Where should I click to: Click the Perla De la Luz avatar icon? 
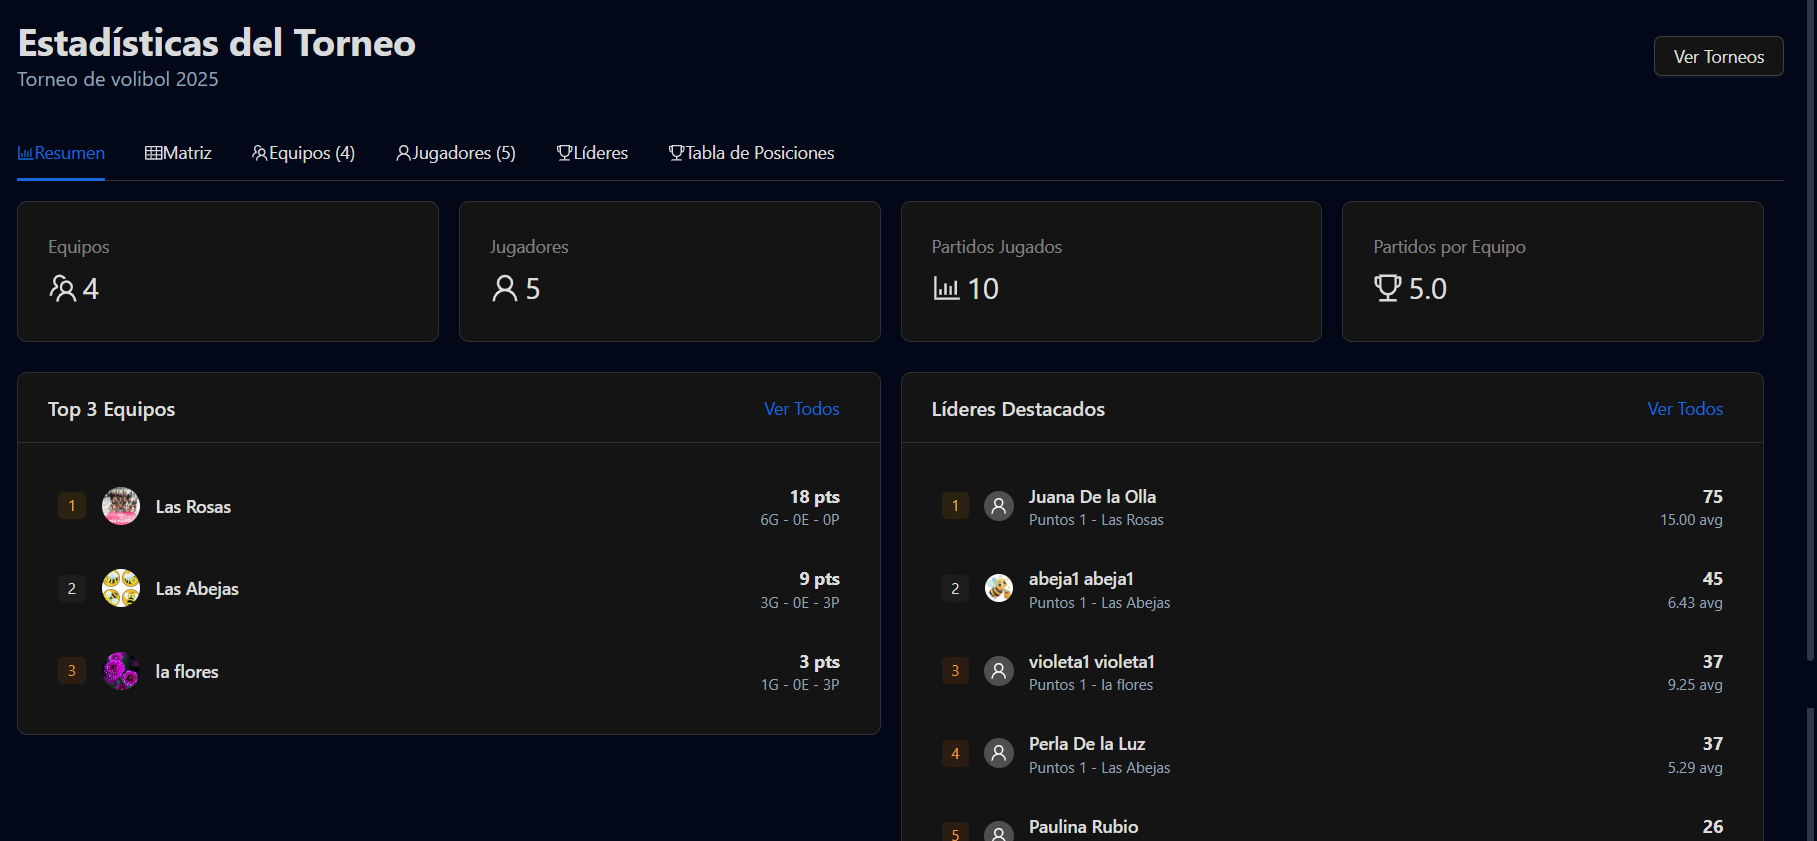[998, 753]
